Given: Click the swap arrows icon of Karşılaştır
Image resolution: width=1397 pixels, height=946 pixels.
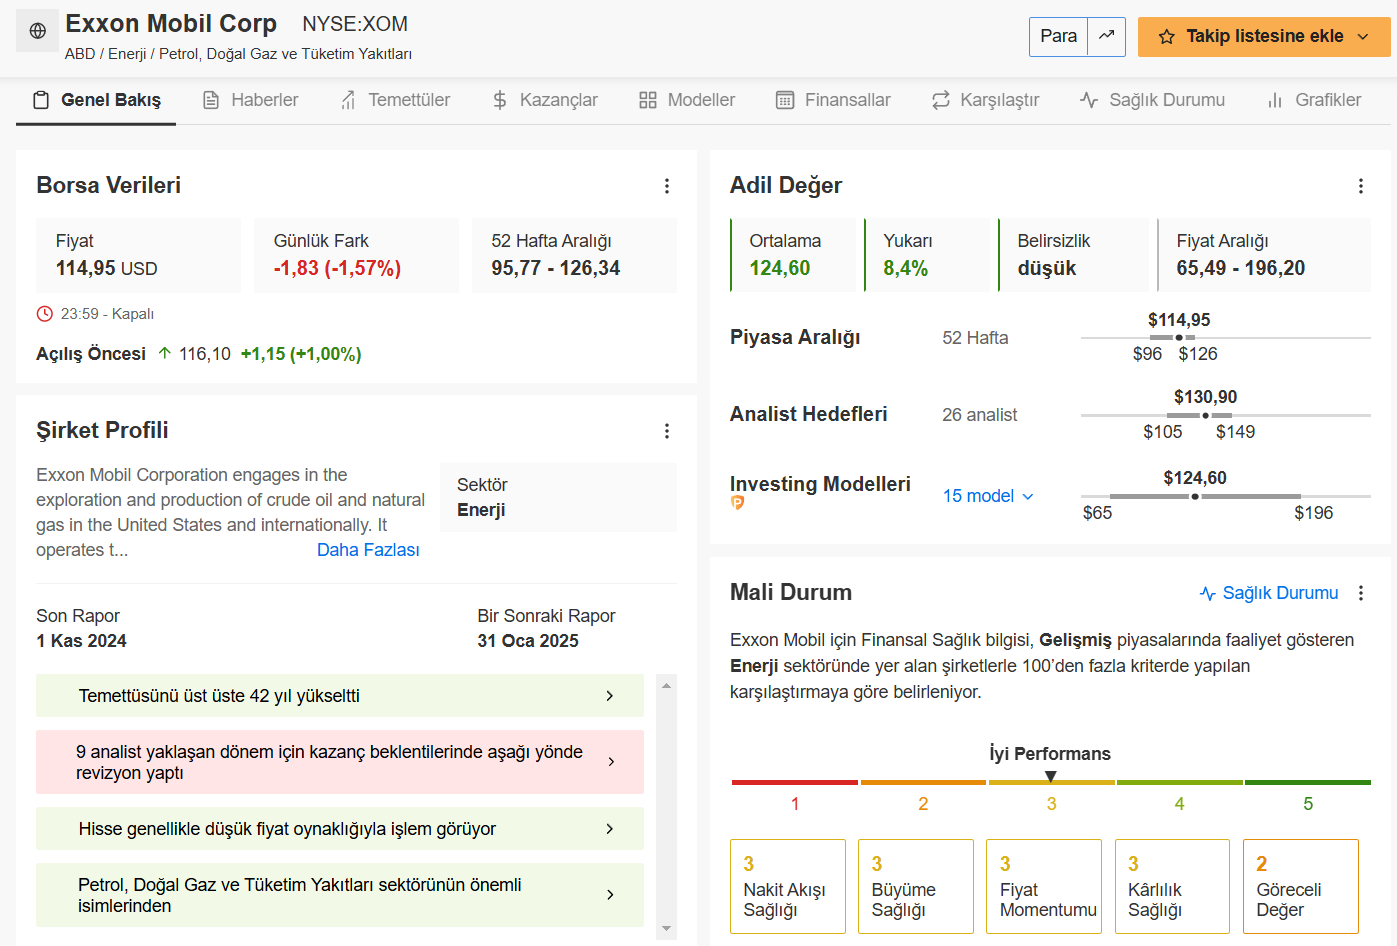Looking at the screenshot, I should (x=941, y=100).
